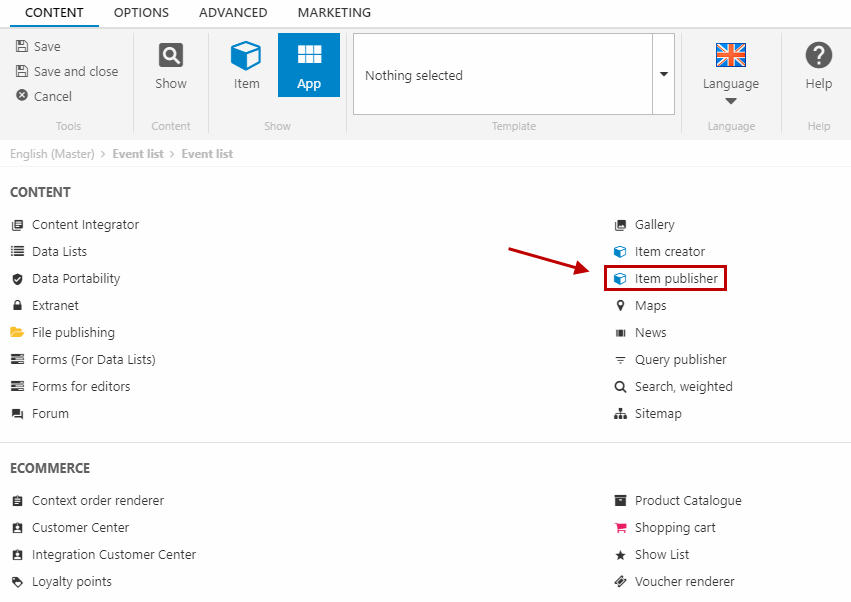Choose the Loyalty points app

click(x=61, y=581)
